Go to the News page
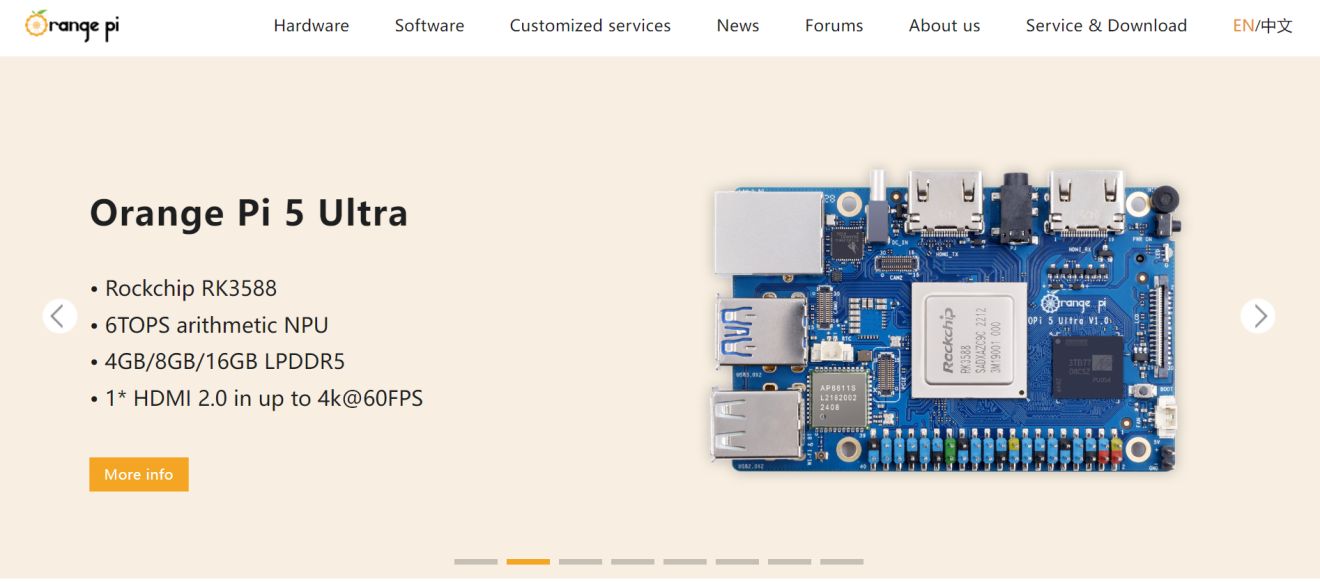This screenshot has width=1320, height=582. [738, 26]
